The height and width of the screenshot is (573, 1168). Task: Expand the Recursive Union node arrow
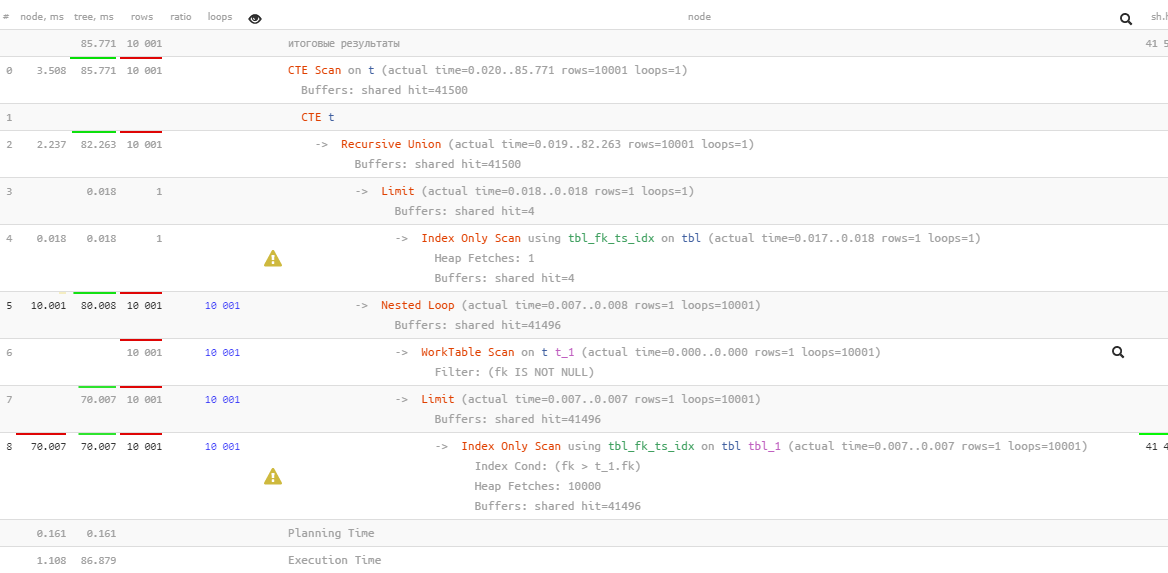(322, 144)
